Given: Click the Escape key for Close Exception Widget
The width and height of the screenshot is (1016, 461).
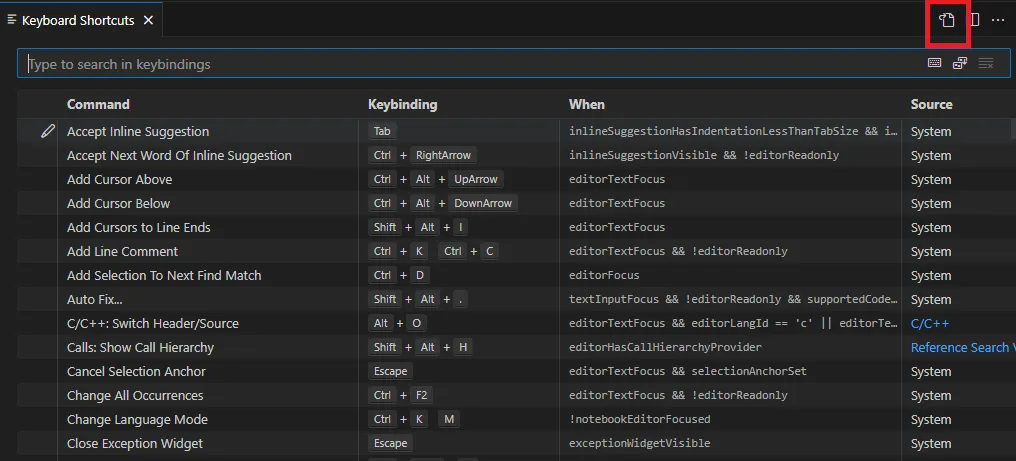Looking at the screenshot, I should click(390, 443).
